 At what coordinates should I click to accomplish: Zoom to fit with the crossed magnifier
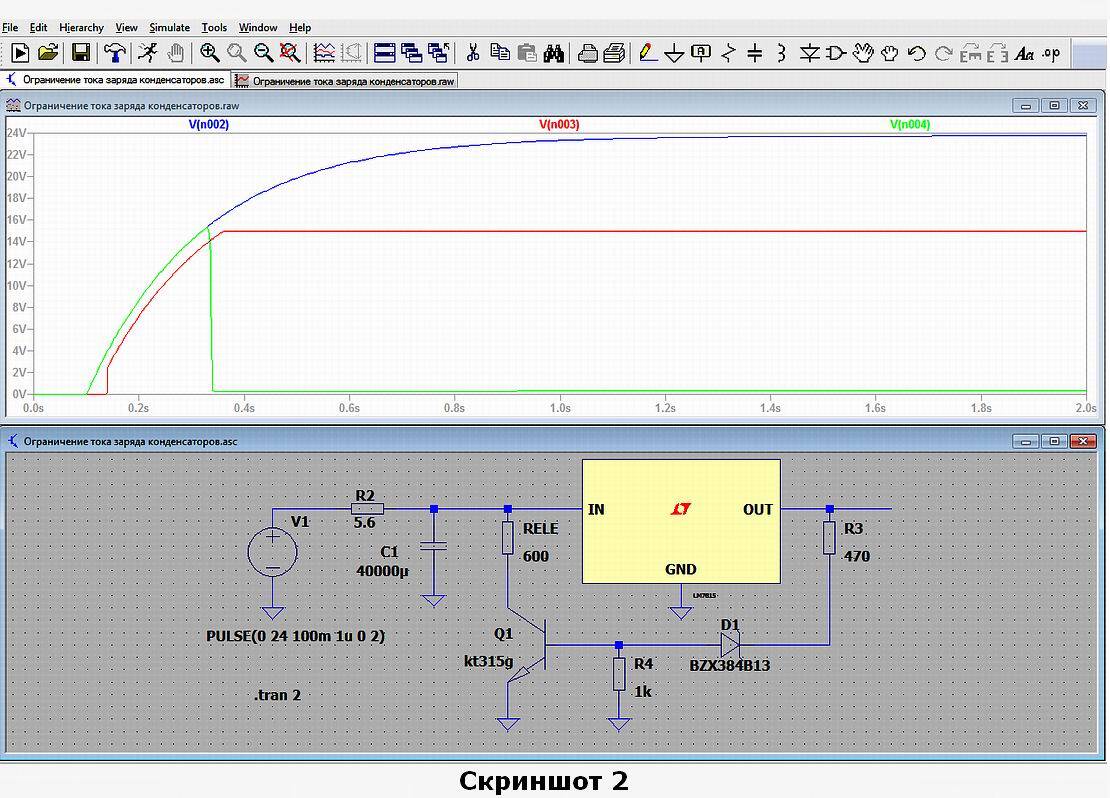289,53
